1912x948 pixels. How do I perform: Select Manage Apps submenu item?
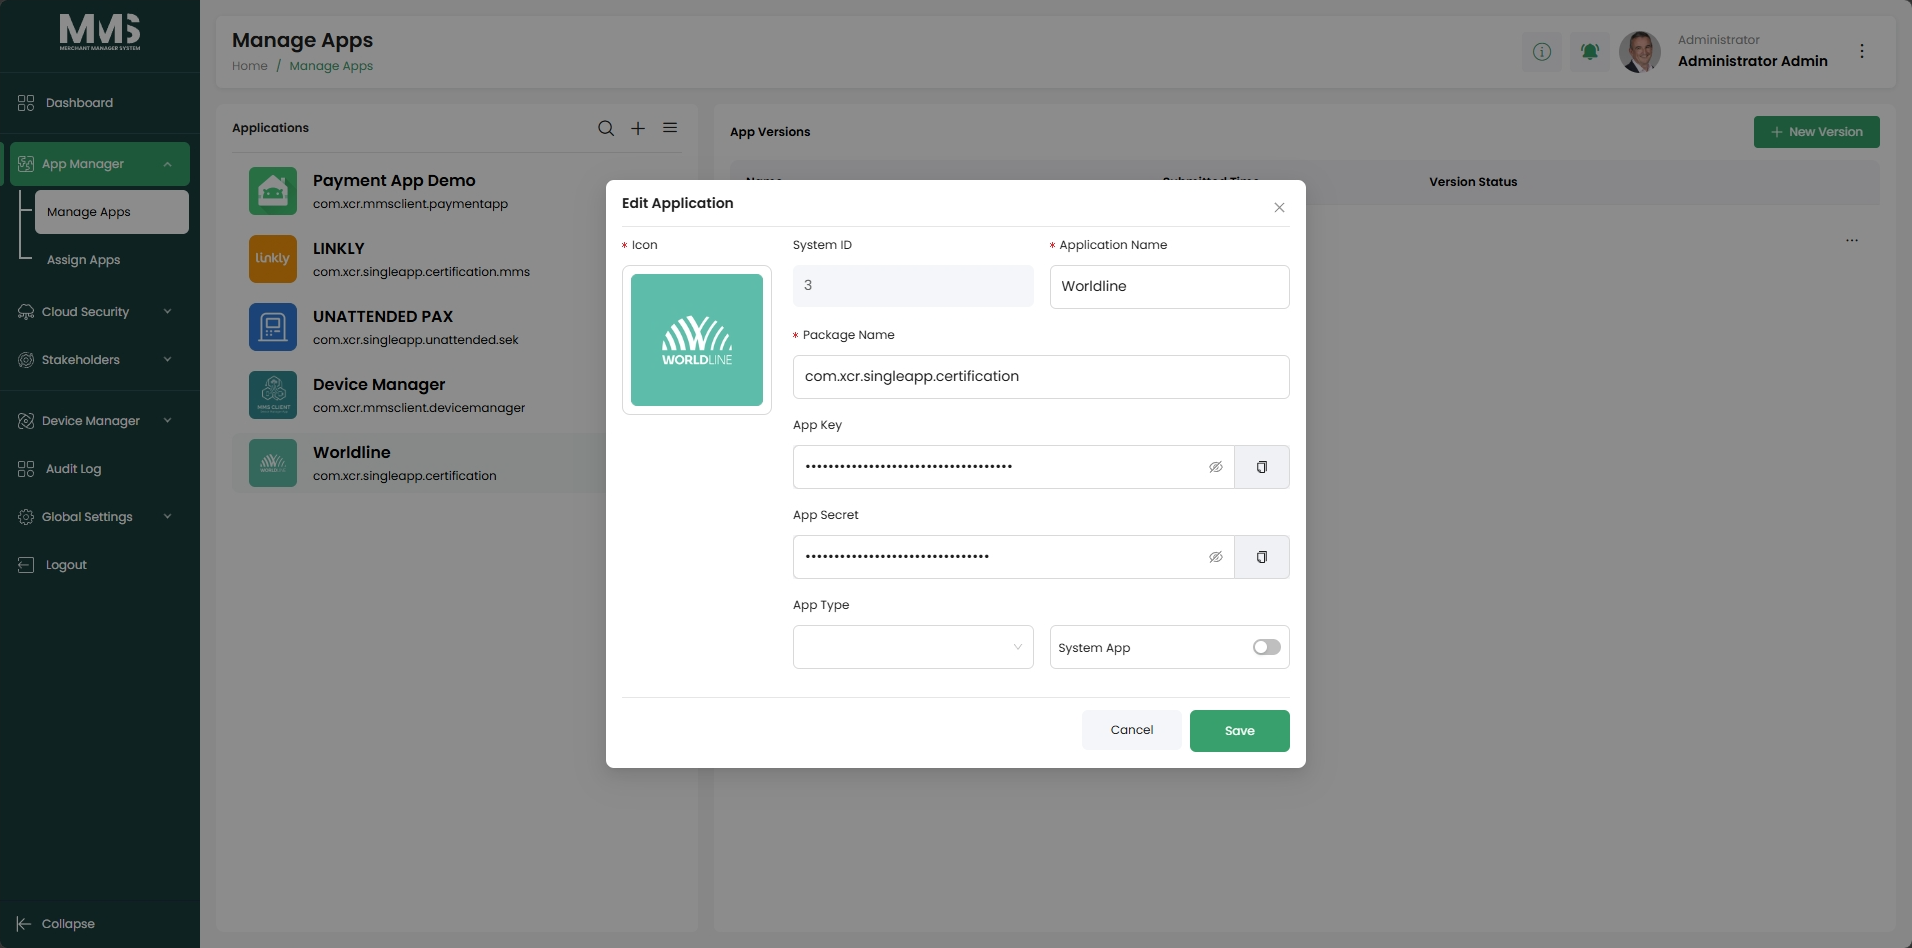(x=112, y=212)
